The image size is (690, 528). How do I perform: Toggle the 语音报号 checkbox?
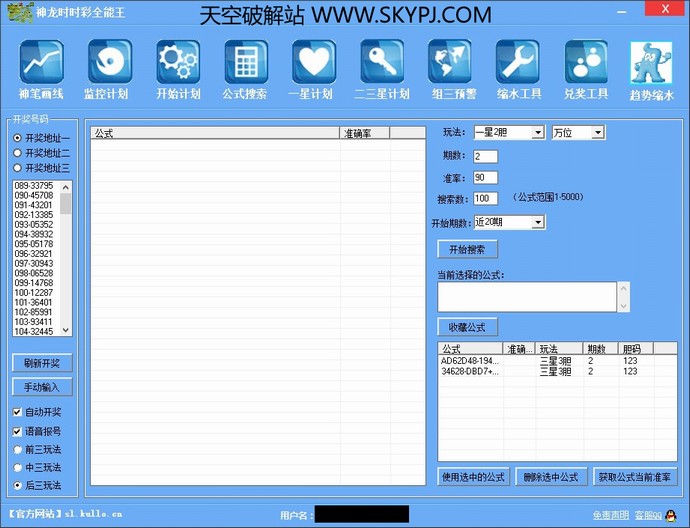pos(18,431)
